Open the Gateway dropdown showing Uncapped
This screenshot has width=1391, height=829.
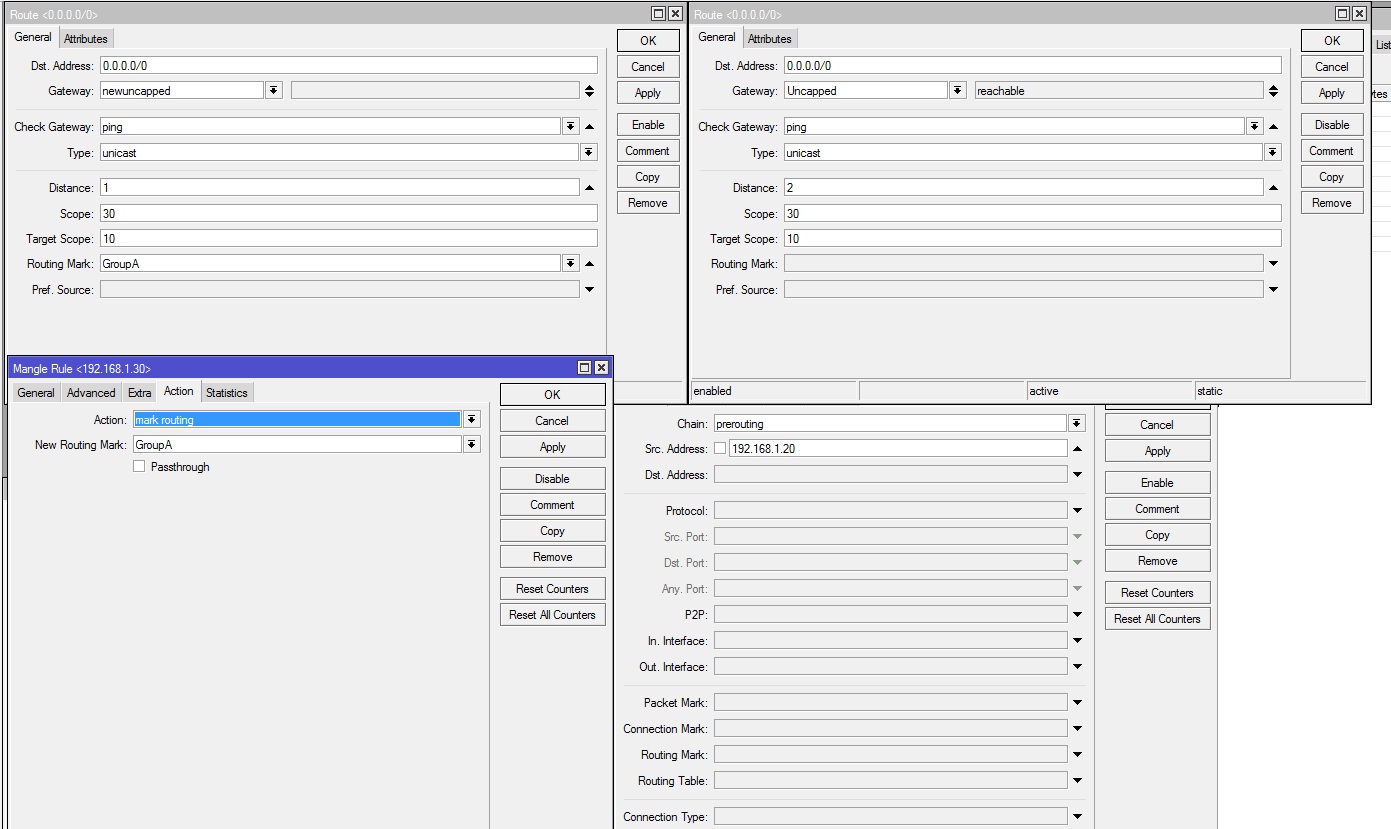[957, 91]
